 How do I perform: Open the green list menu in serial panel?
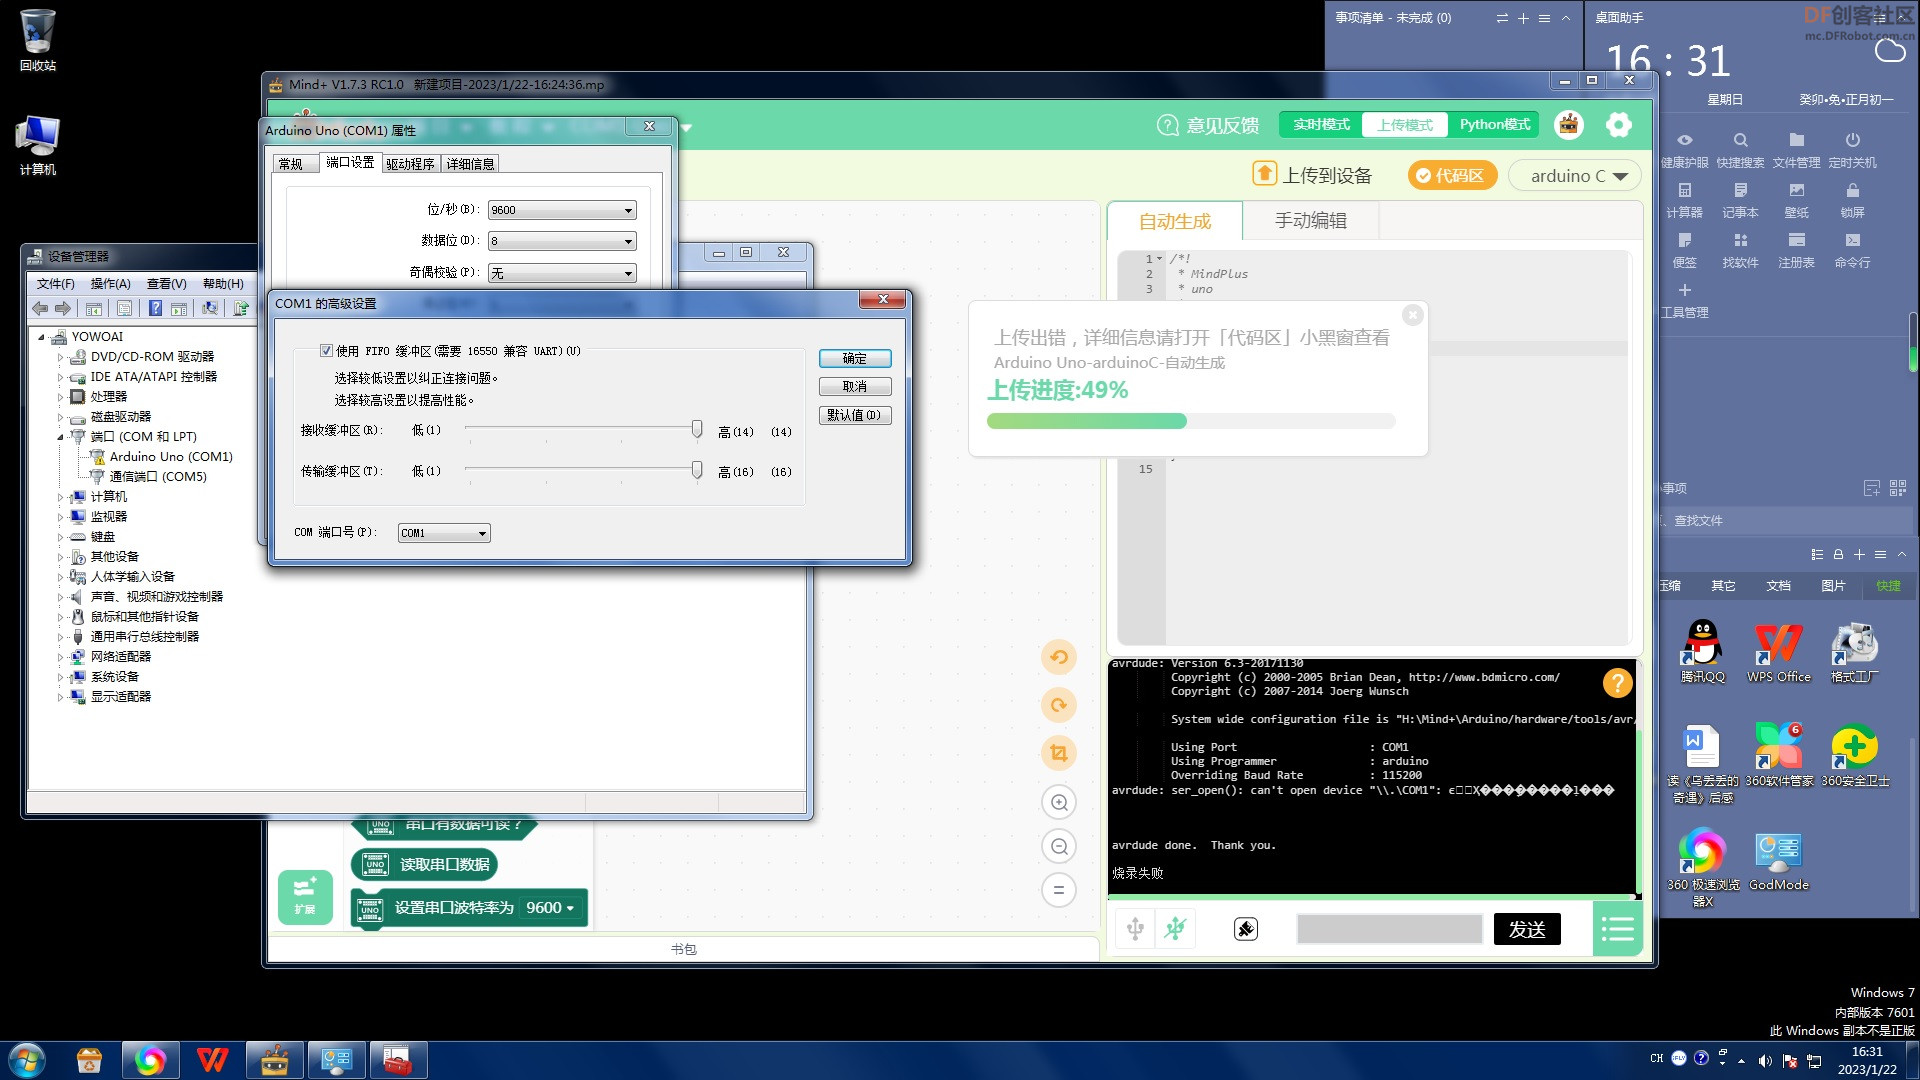pos(1617,929)
